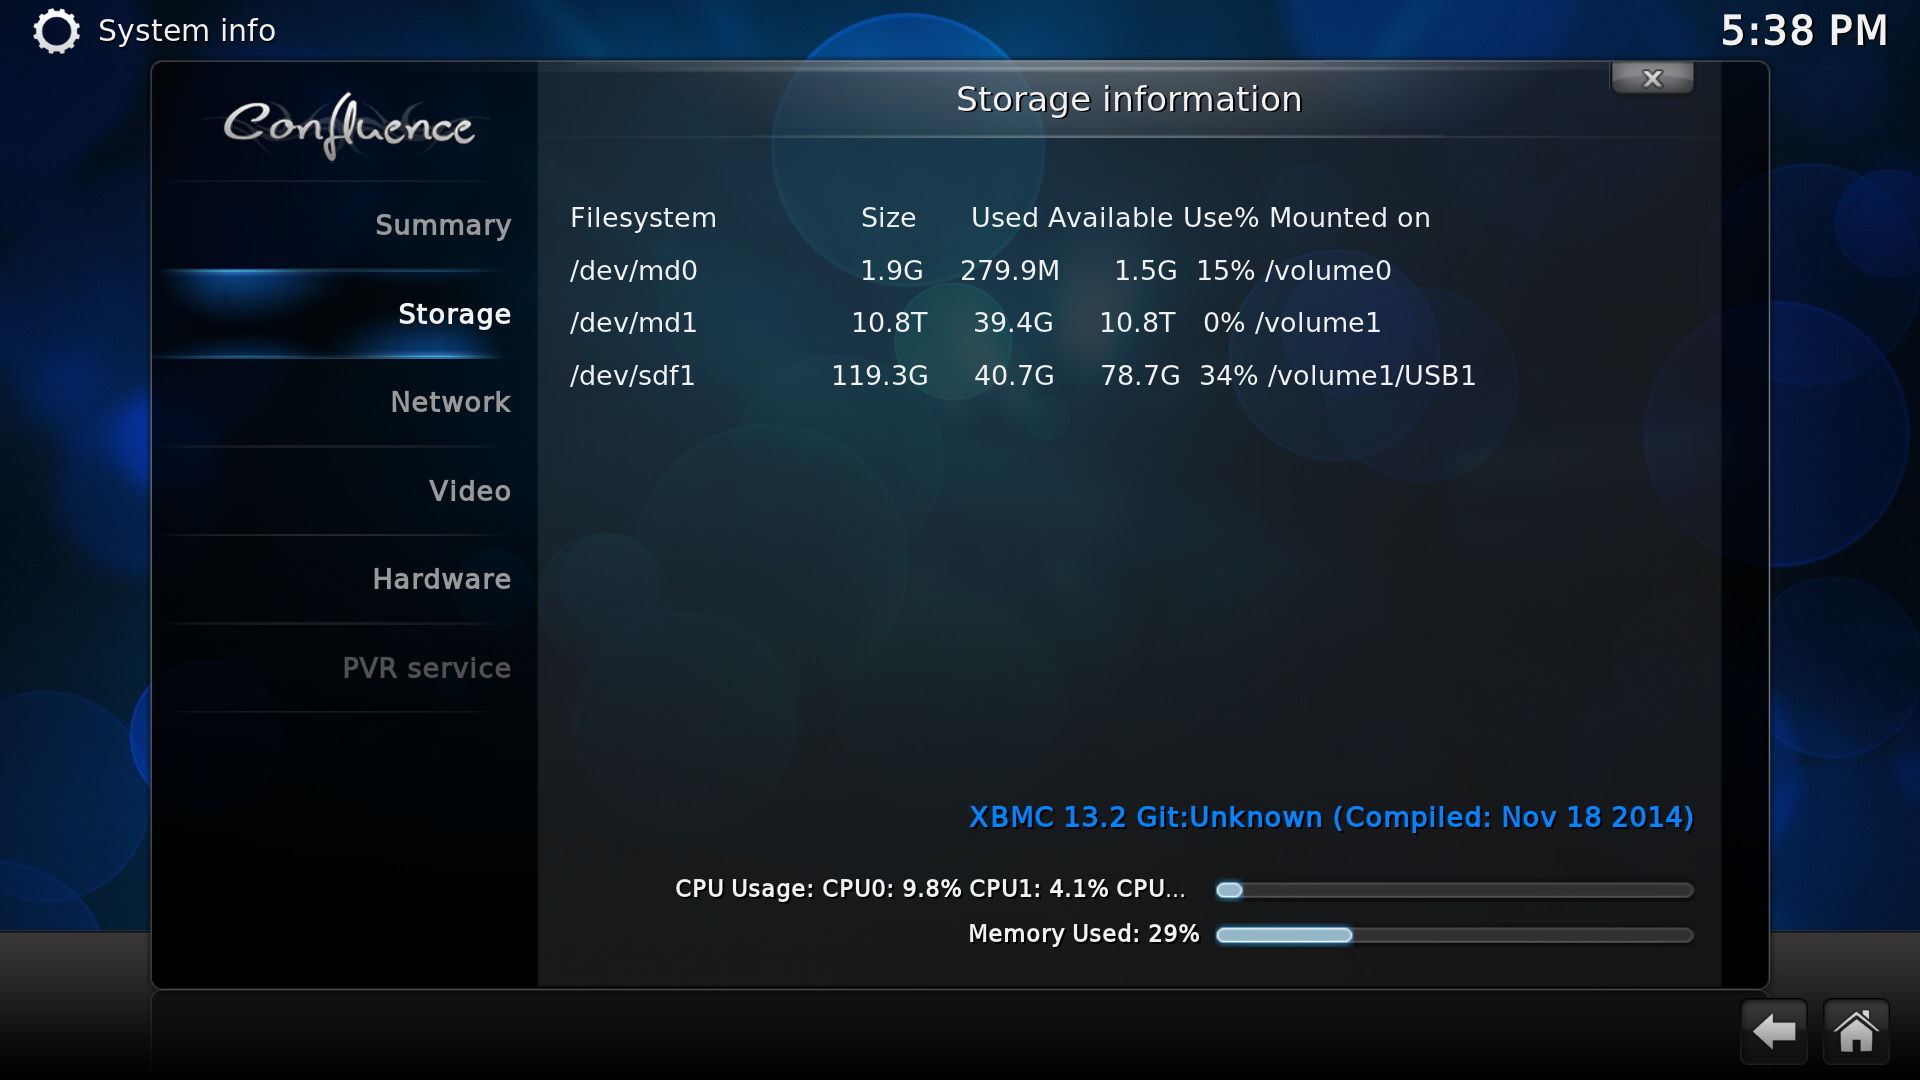
Task: Click the /dev/md0 filesystem row
Action: 980,271
